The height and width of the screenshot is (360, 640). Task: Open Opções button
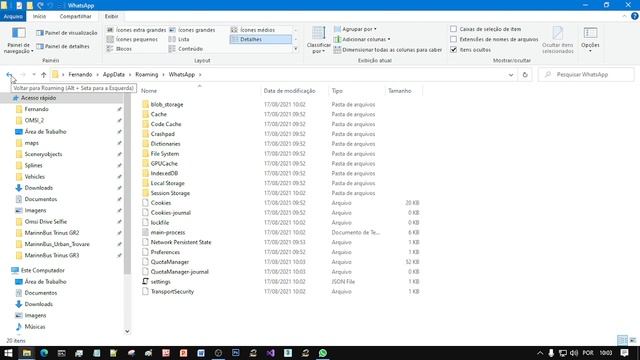point(590,40)
